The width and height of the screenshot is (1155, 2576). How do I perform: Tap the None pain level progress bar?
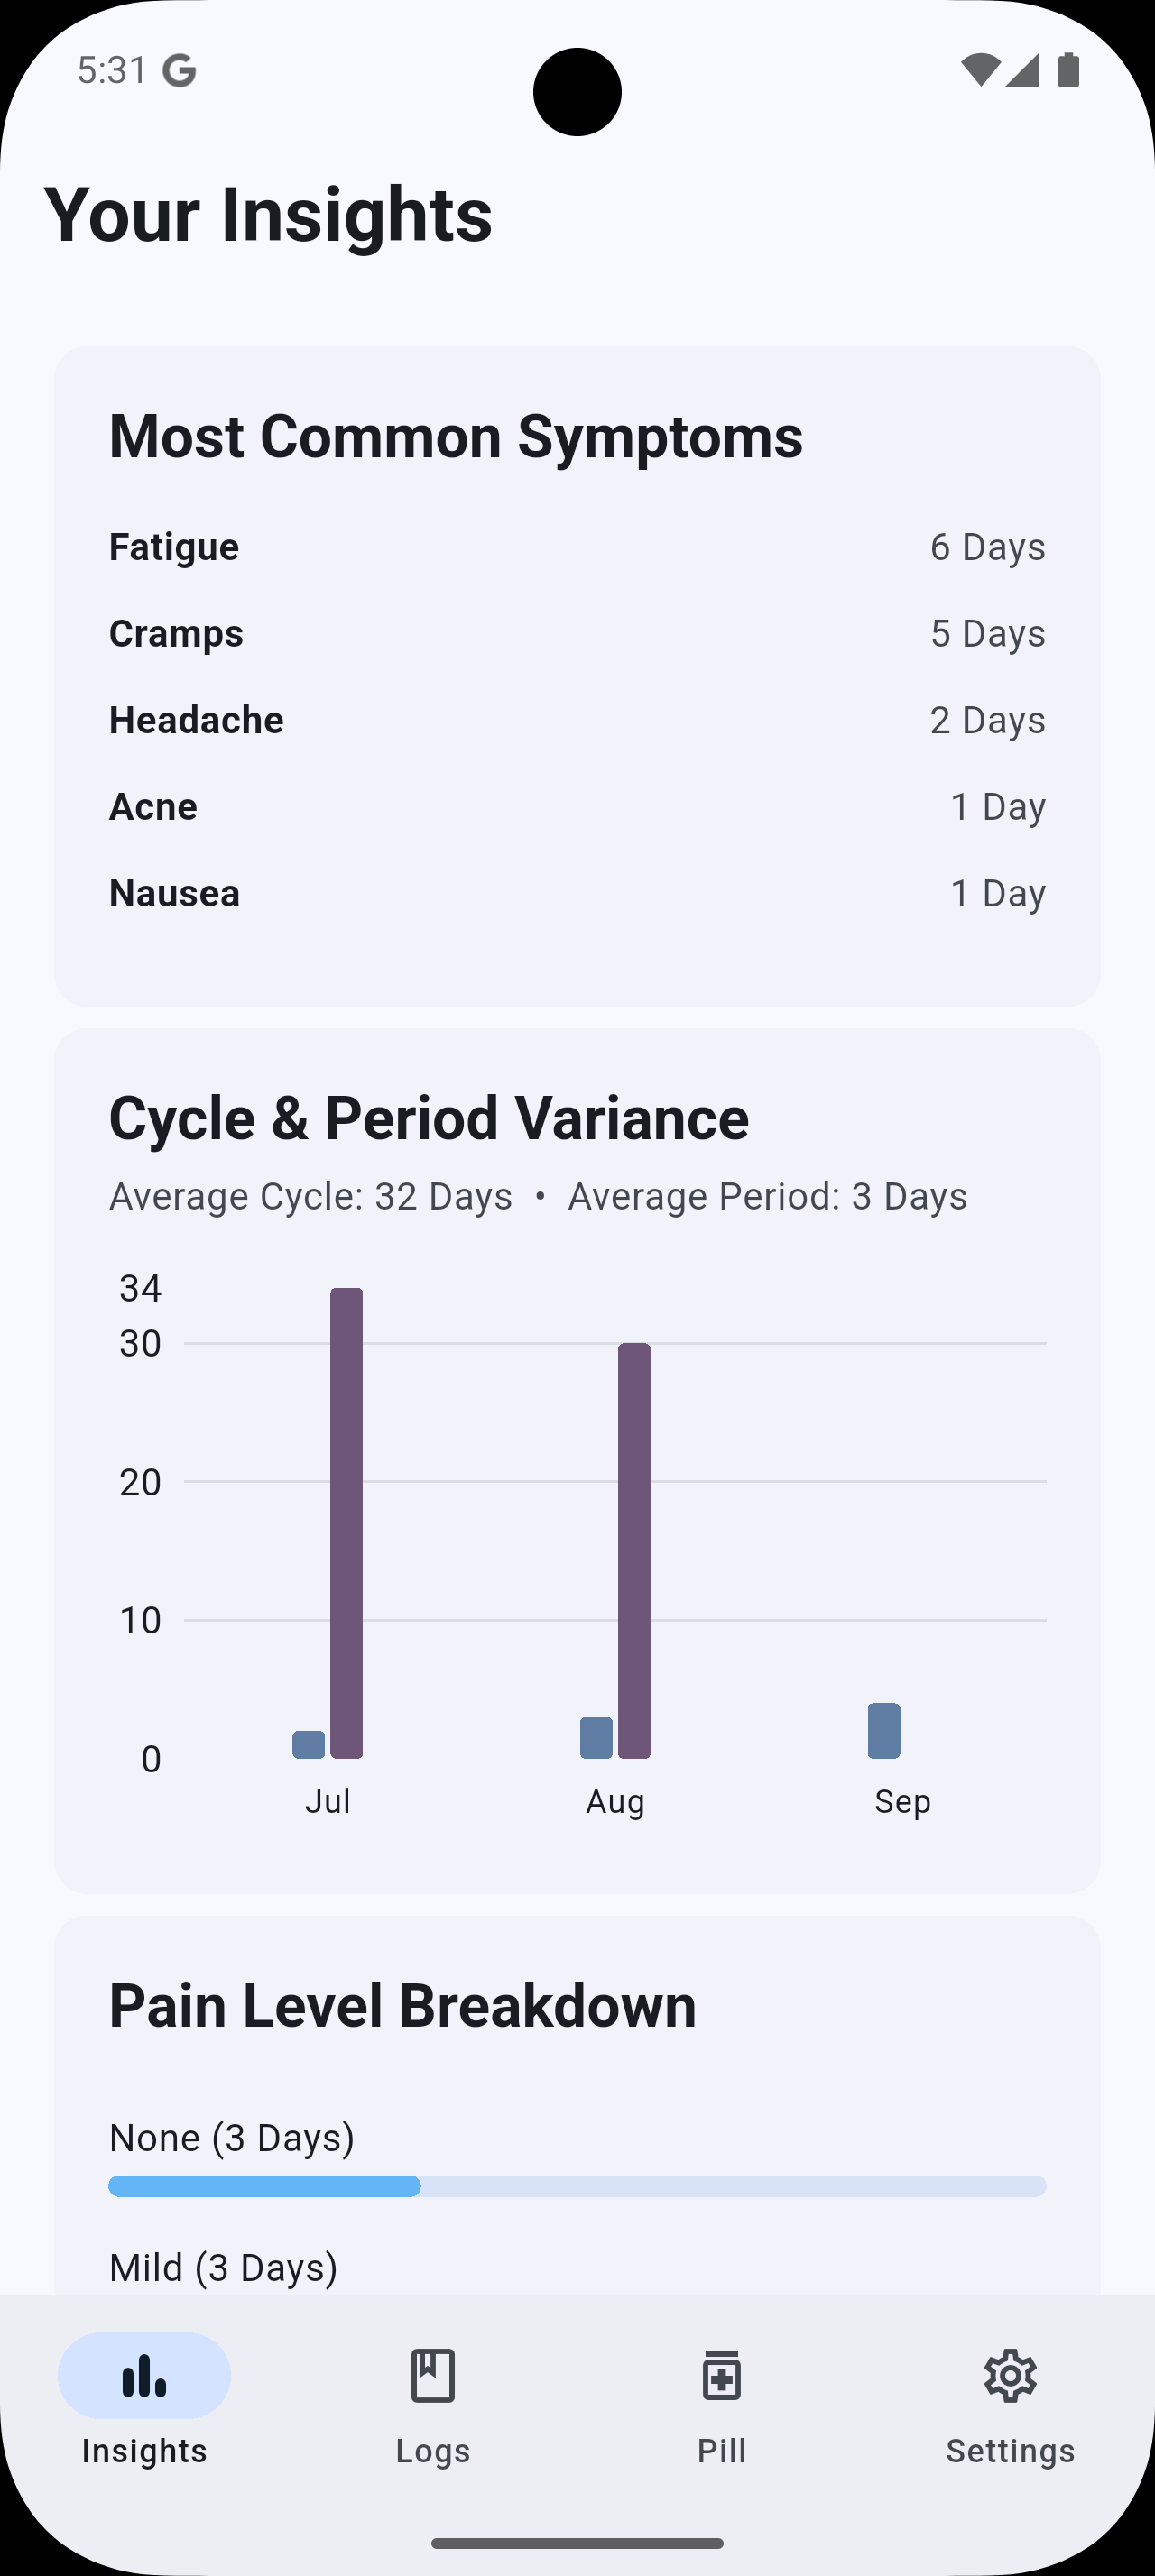(577, 2186)
